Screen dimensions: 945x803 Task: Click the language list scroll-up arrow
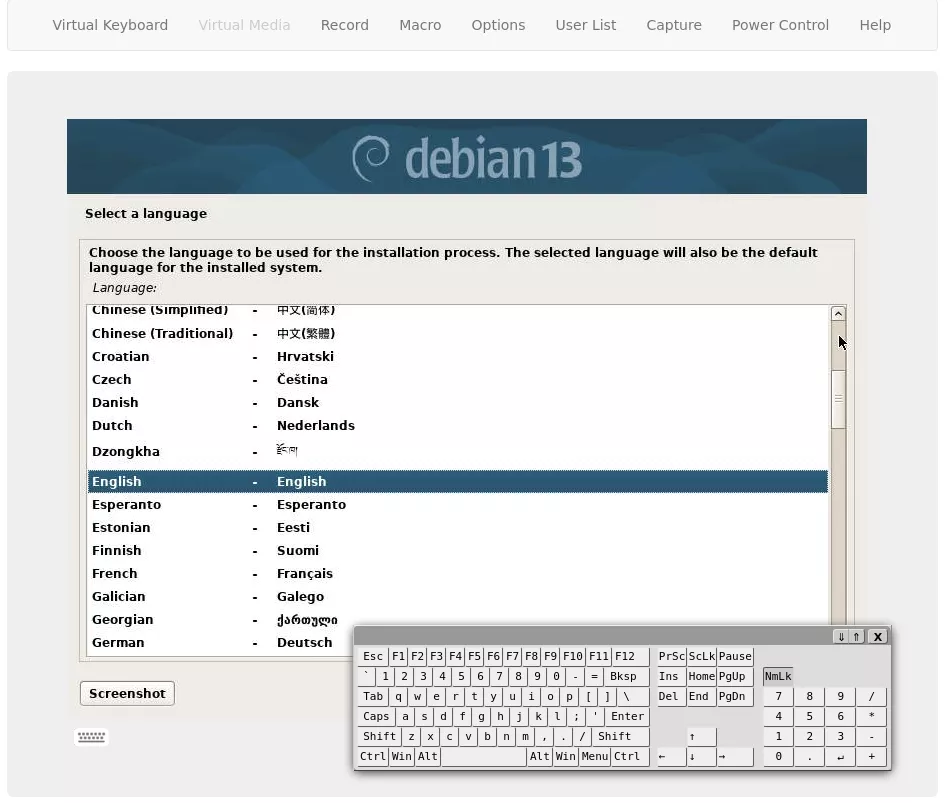[x=838, y=313]
